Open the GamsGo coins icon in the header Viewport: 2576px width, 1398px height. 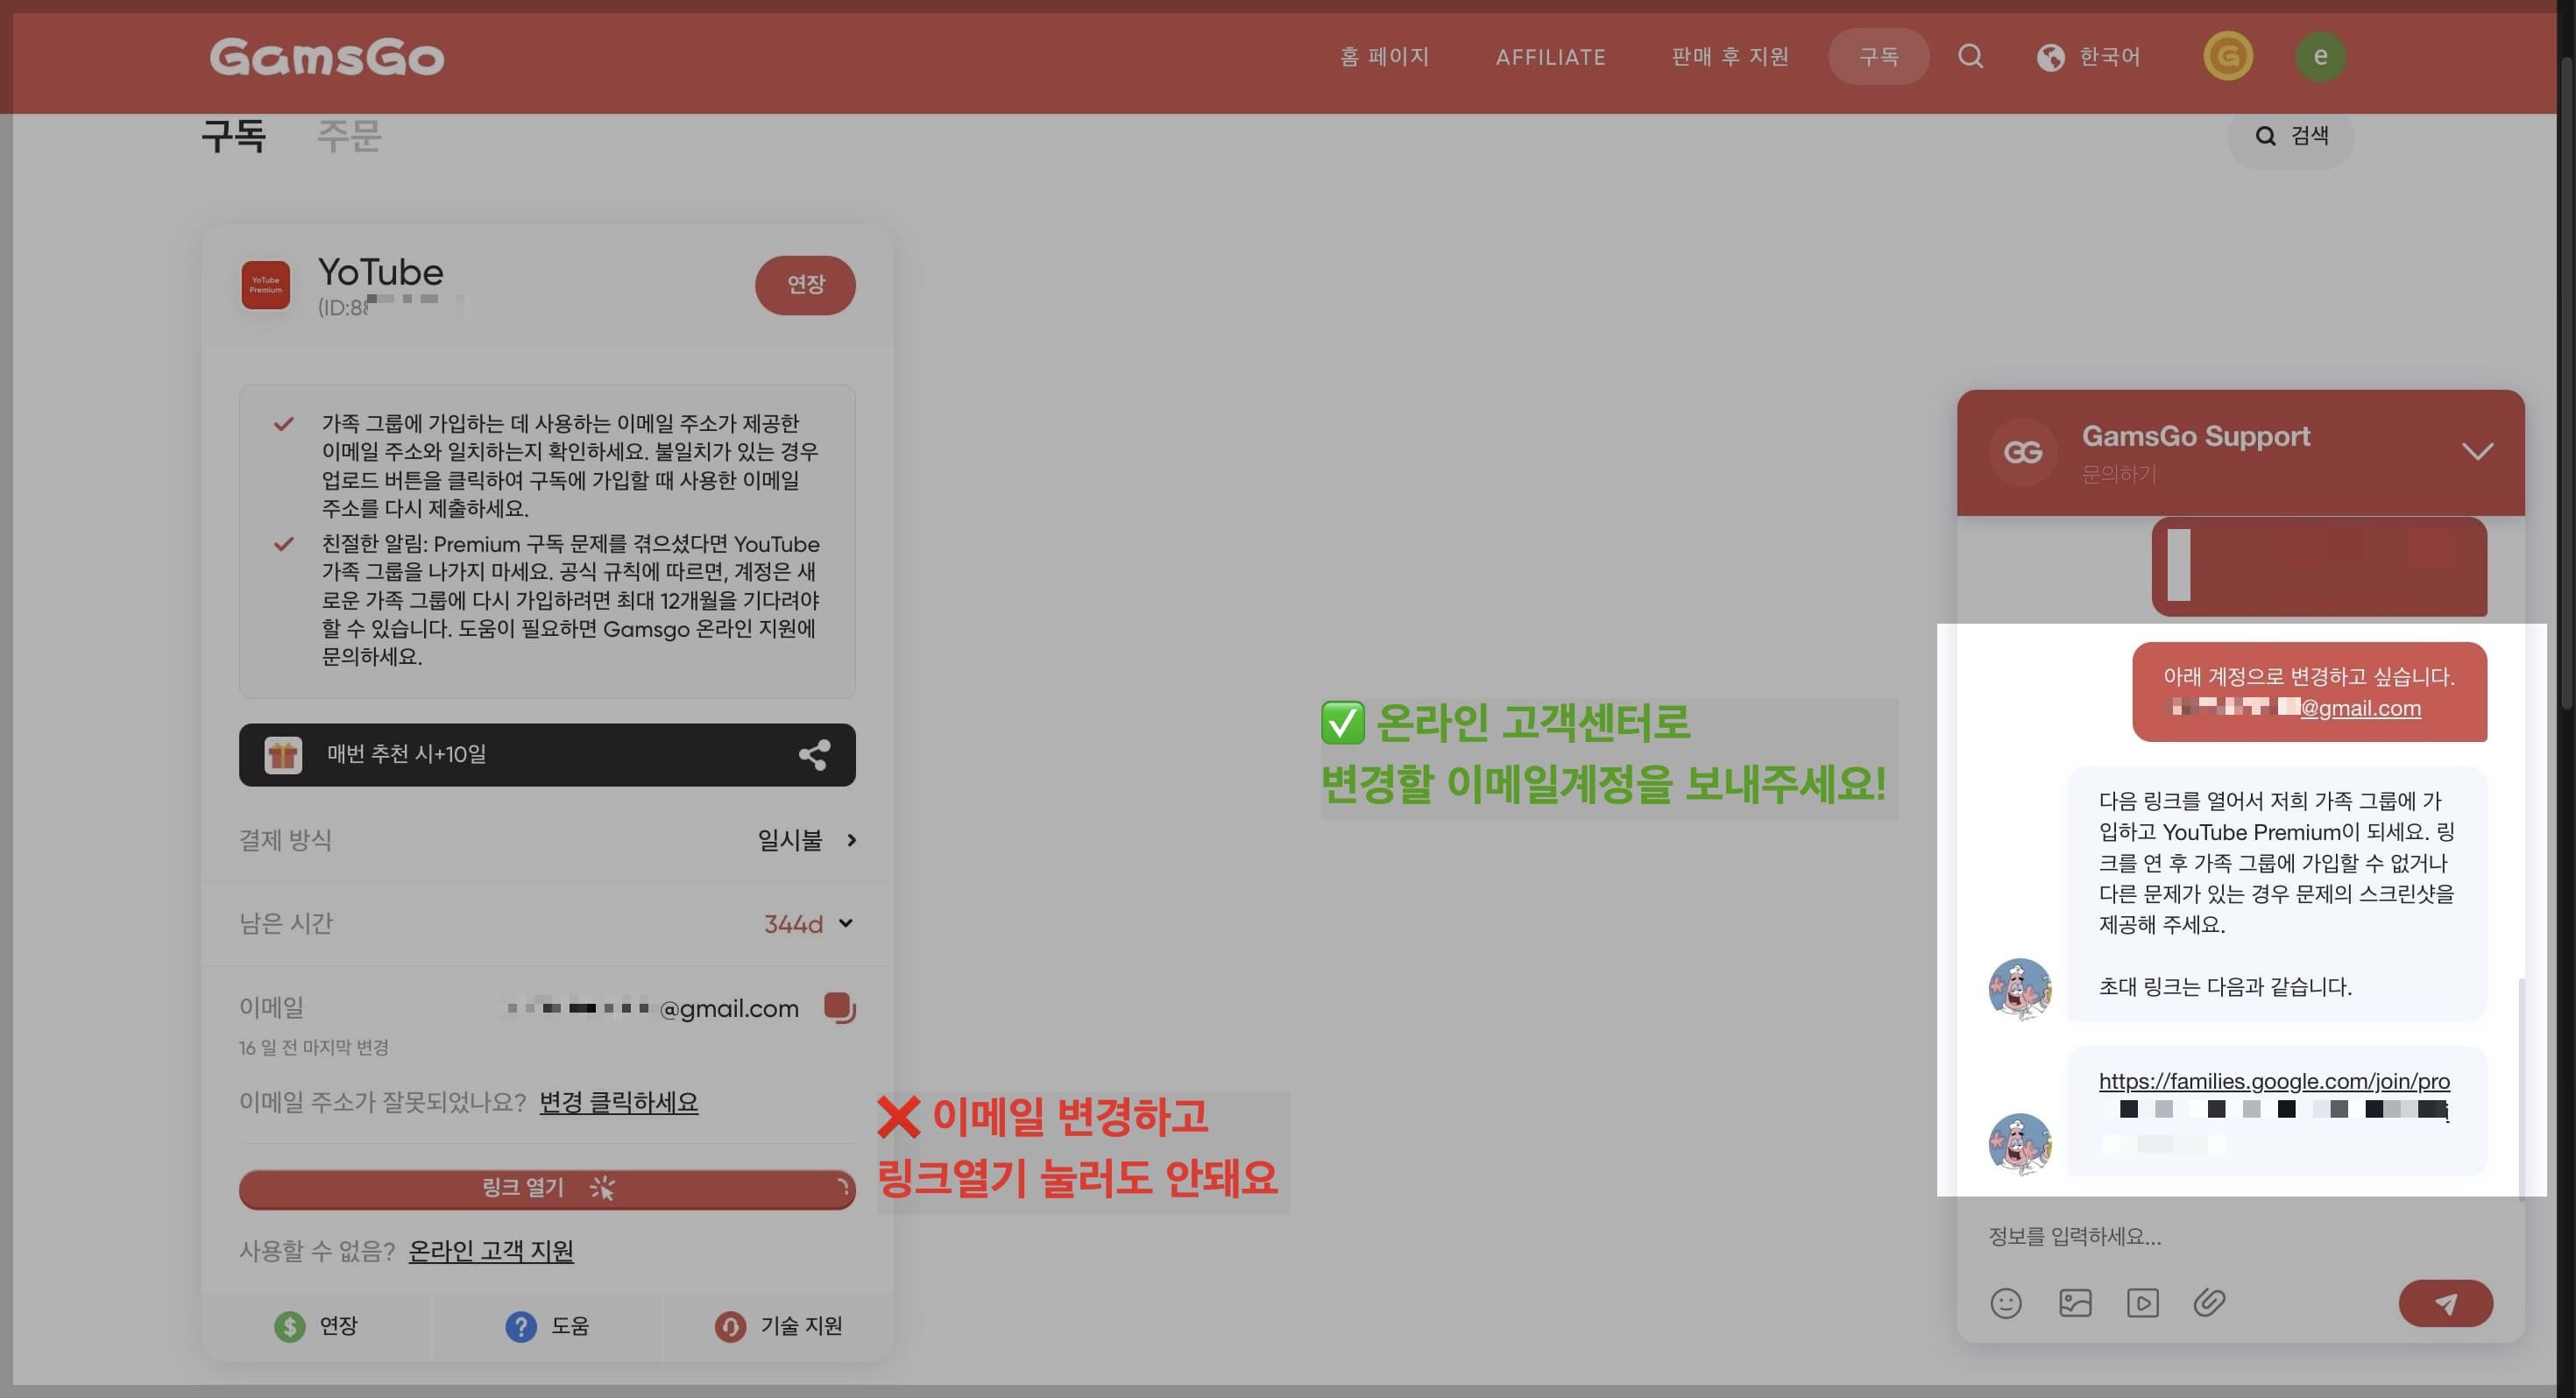(2227, 57)
